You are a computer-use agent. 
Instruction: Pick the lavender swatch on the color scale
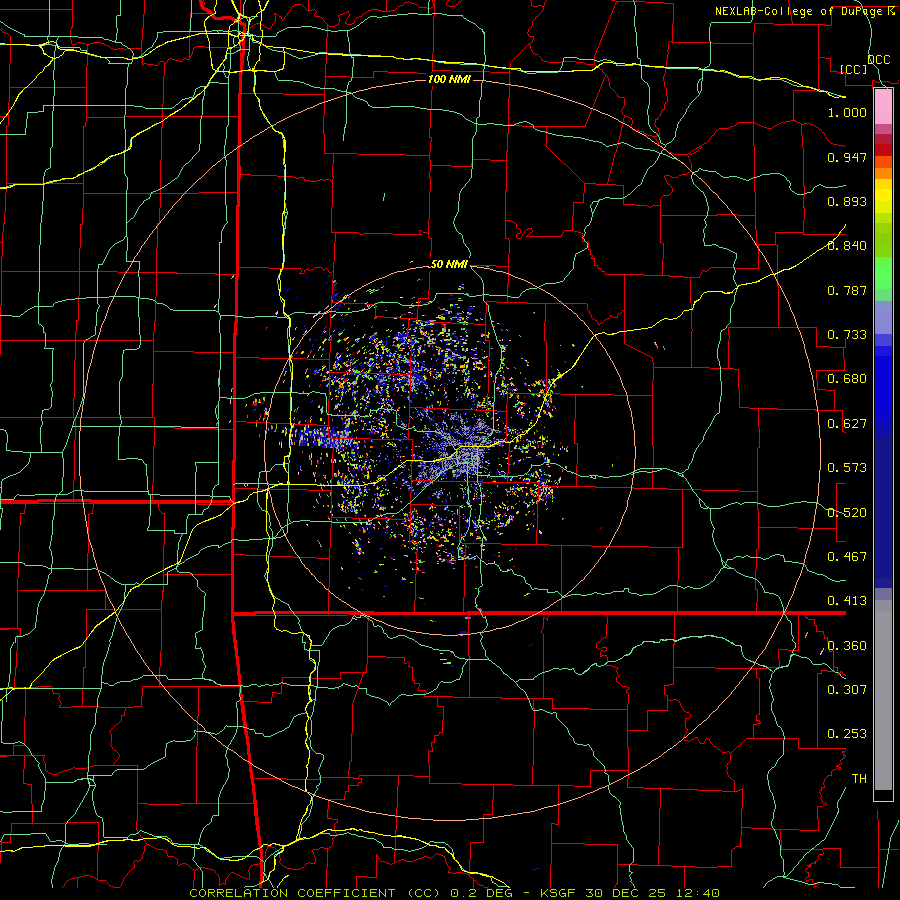pos(883,318)
